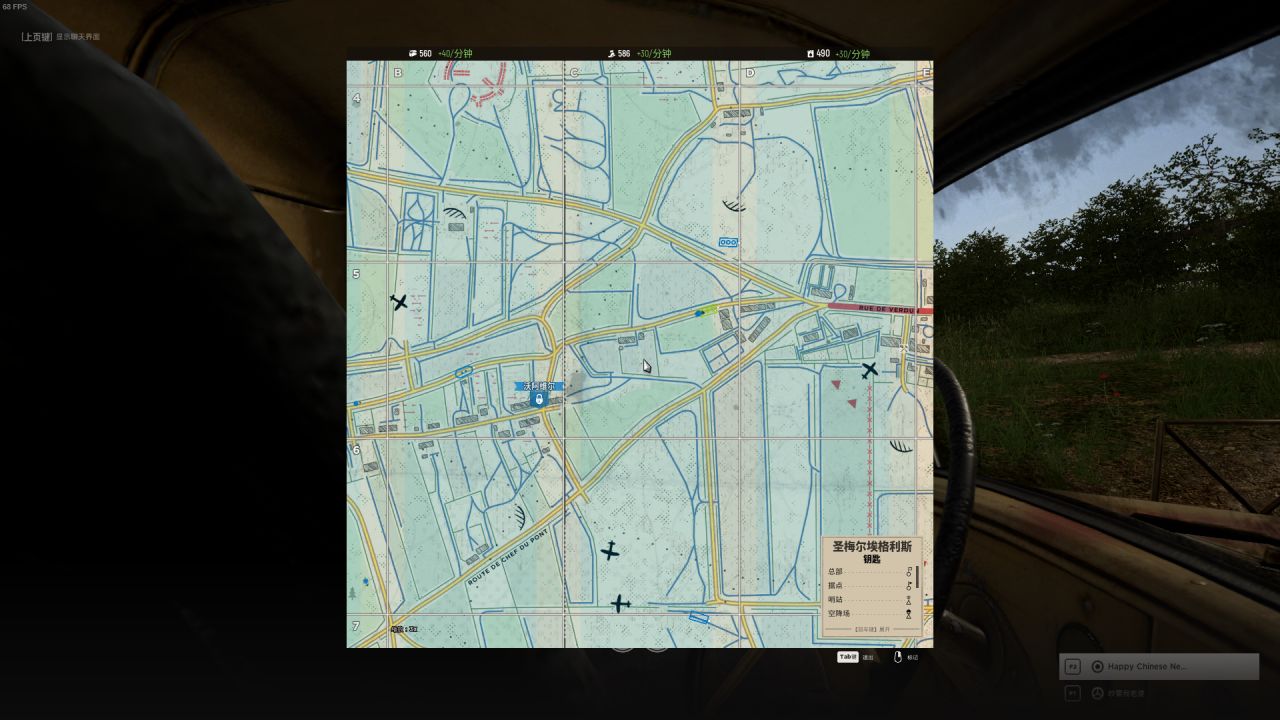The width and height of the screenshot is (1280, 720).
Task: Click the 钥匙 legend heading
Action: click(x=872, y=559)
